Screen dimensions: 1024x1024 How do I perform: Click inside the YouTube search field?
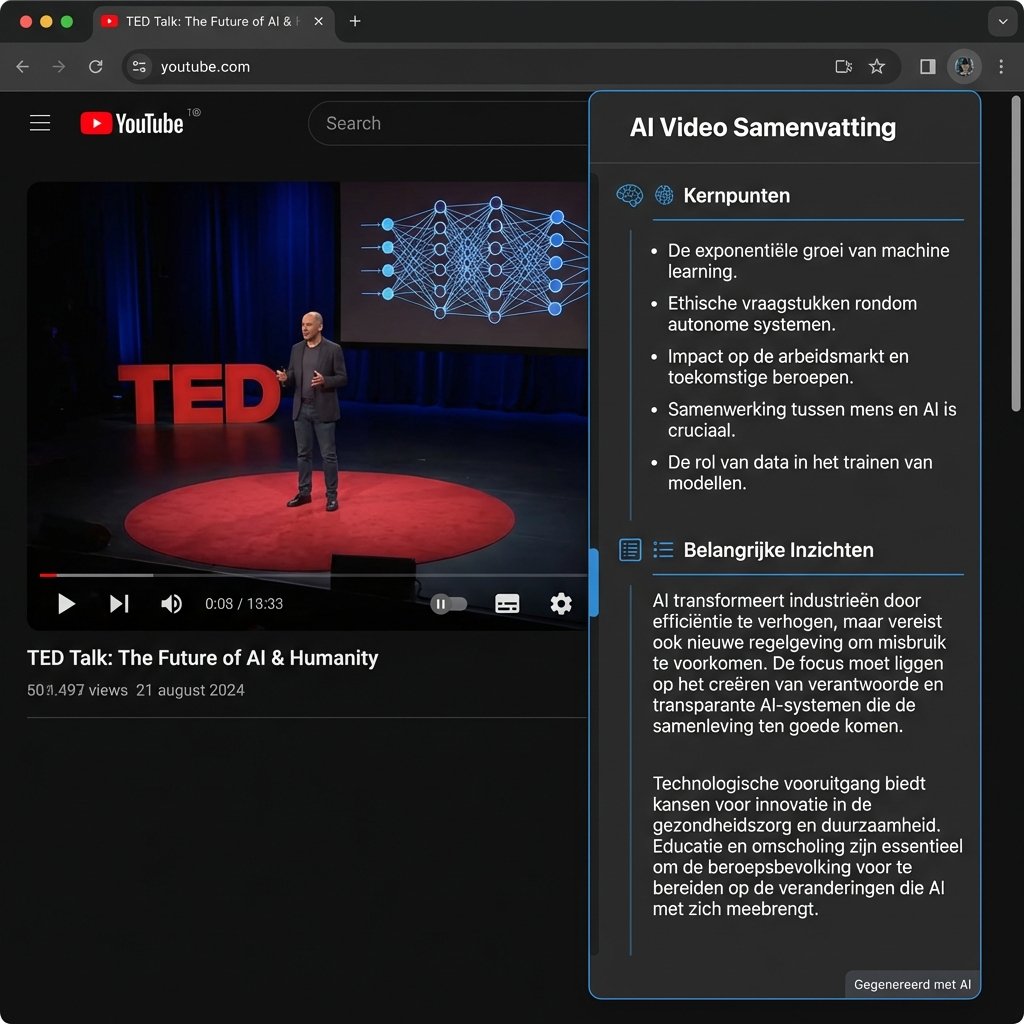(450, 123)
